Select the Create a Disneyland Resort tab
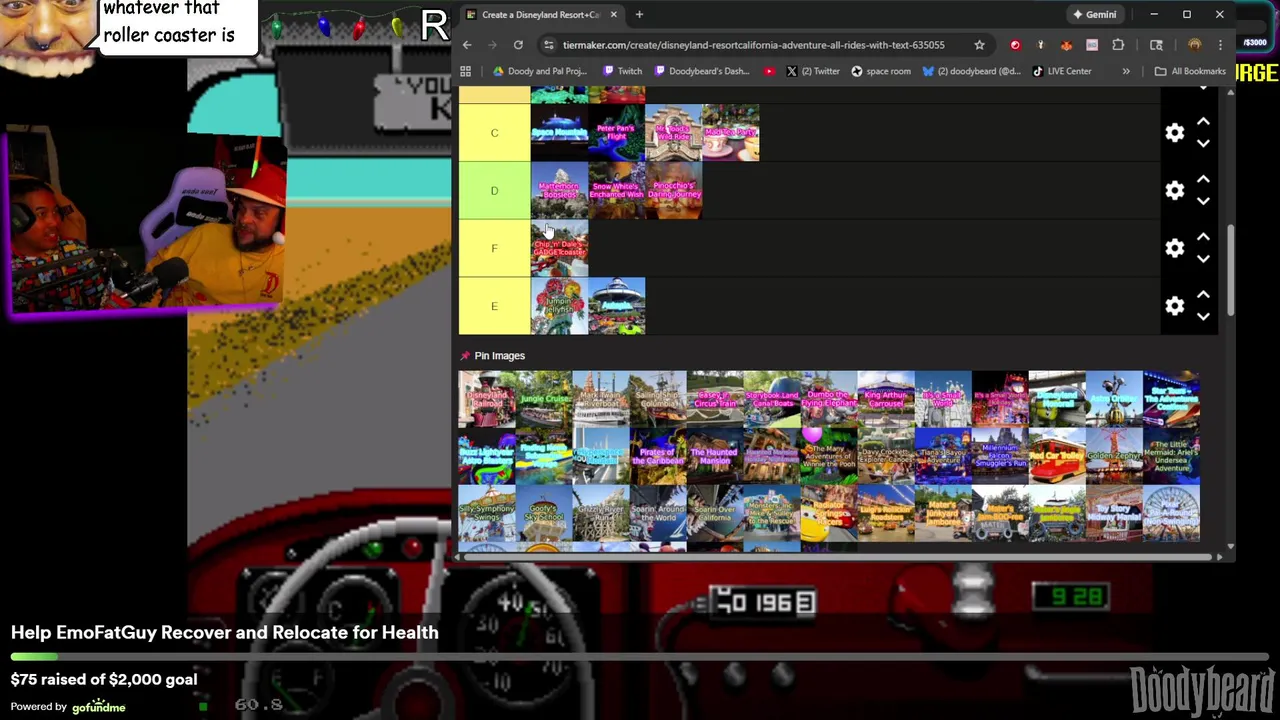This screenshot has width=1280, height=720. click(x=541, y=14)
